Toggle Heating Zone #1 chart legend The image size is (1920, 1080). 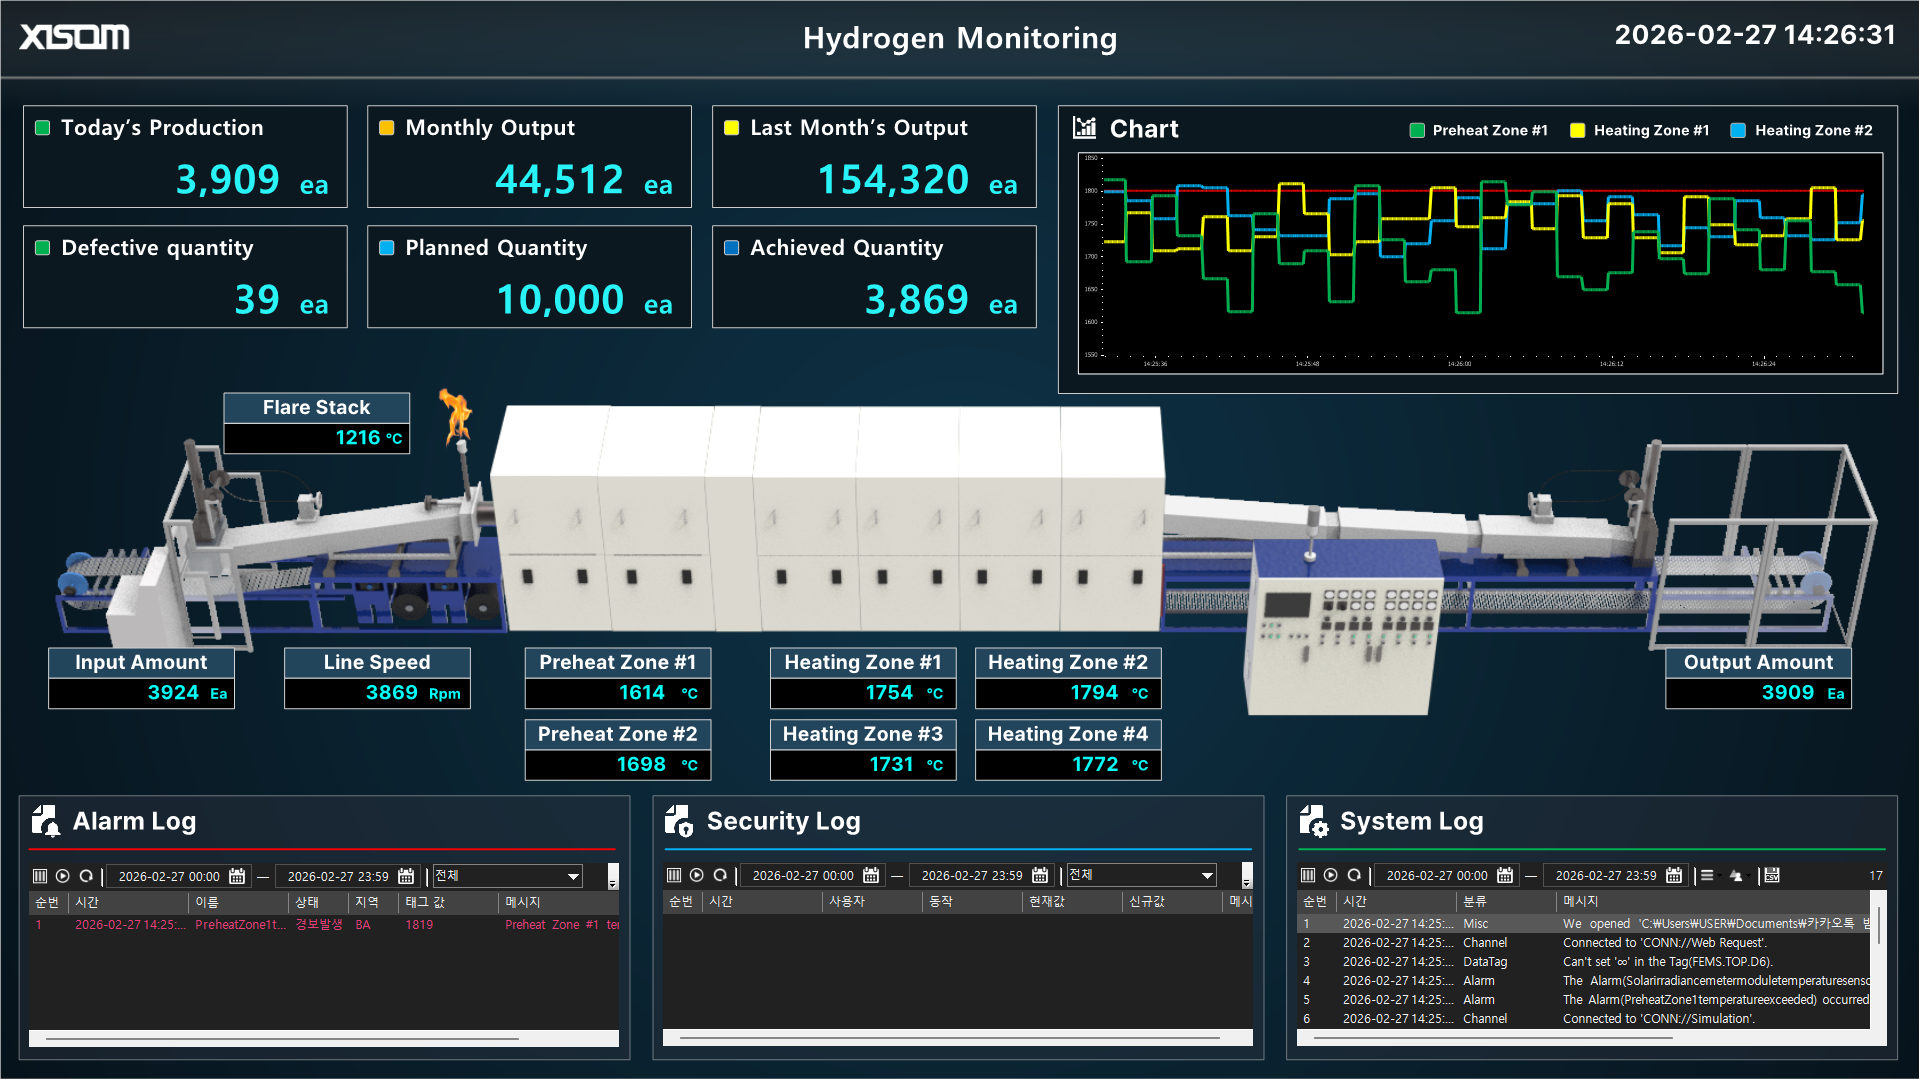pyautogui.click(x=1640, y=130)
